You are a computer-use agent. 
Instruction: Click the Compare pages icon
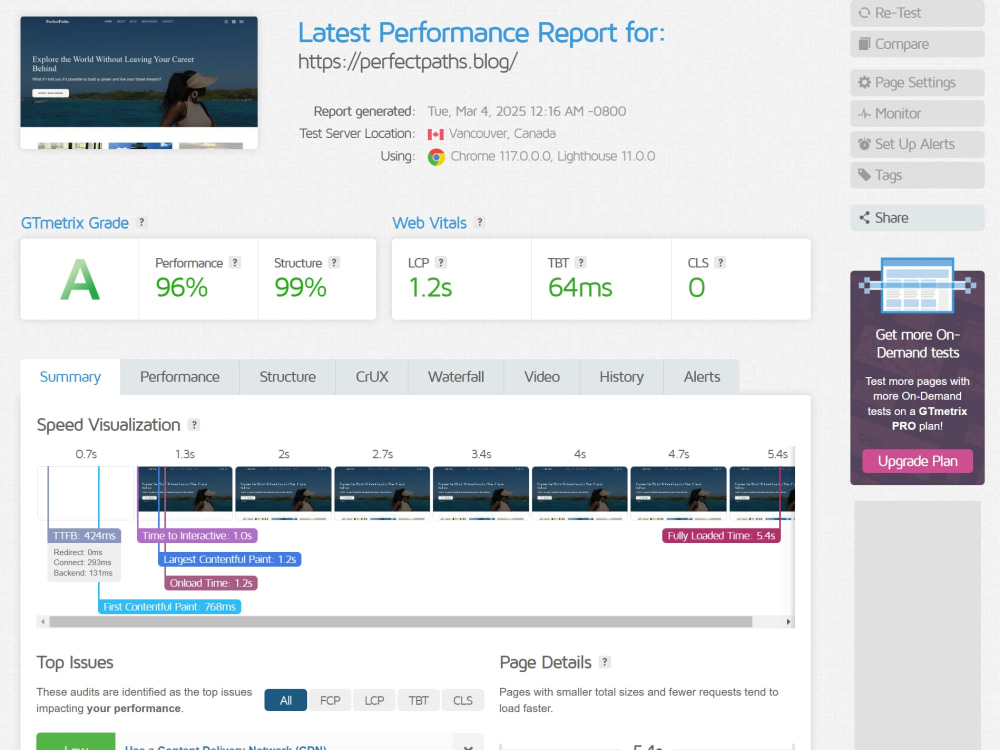tap(864, 43)
